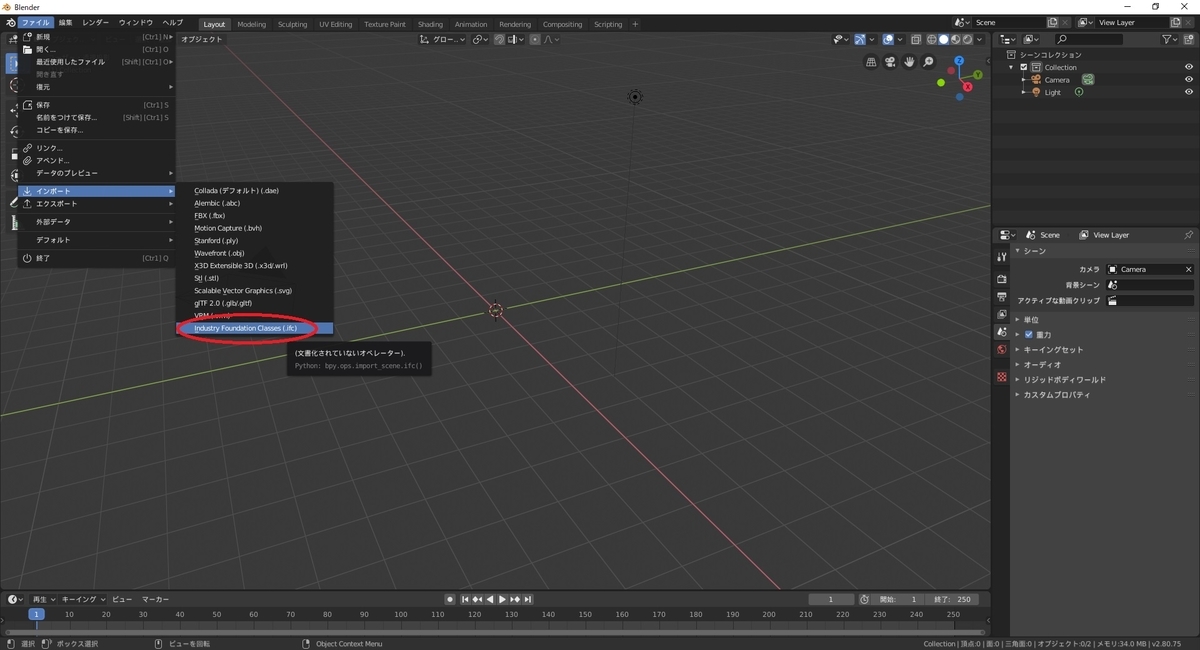Open the Tool properties tab icon
This screenshot has height=650, width=1200.
[1001, 257]
